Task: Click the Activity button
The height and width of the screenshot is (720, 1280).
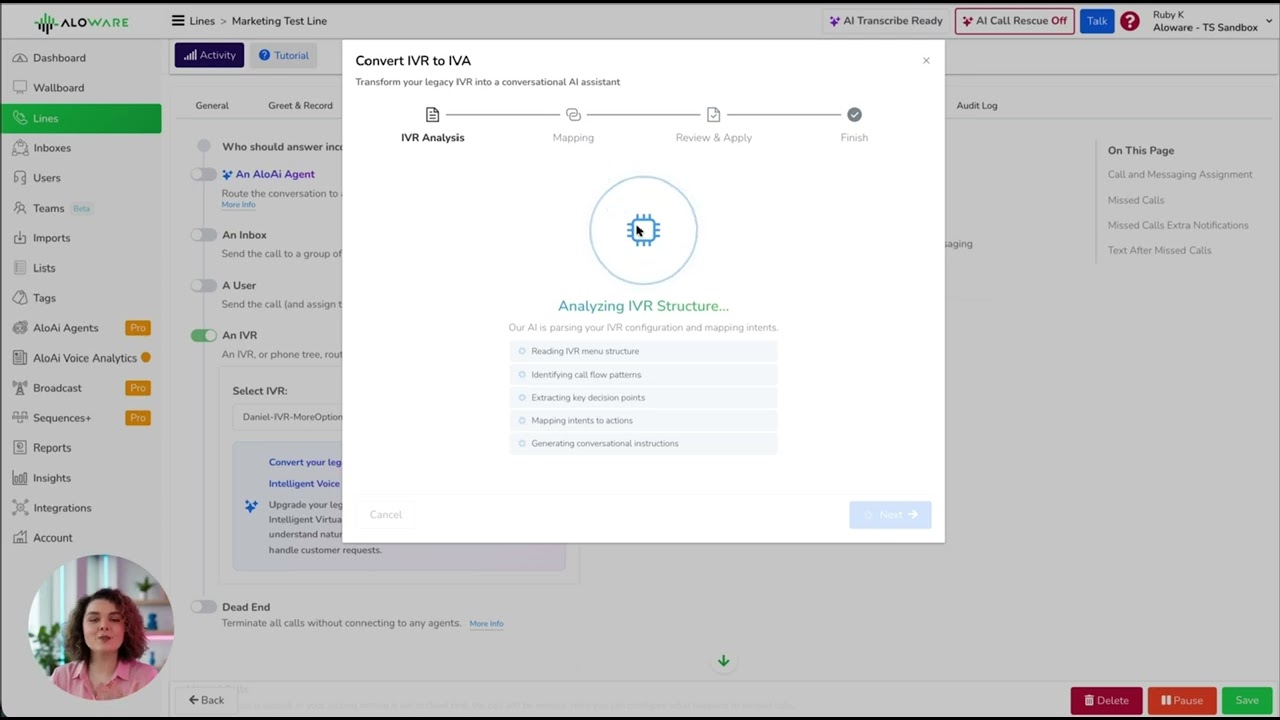Action: point(209,55)
